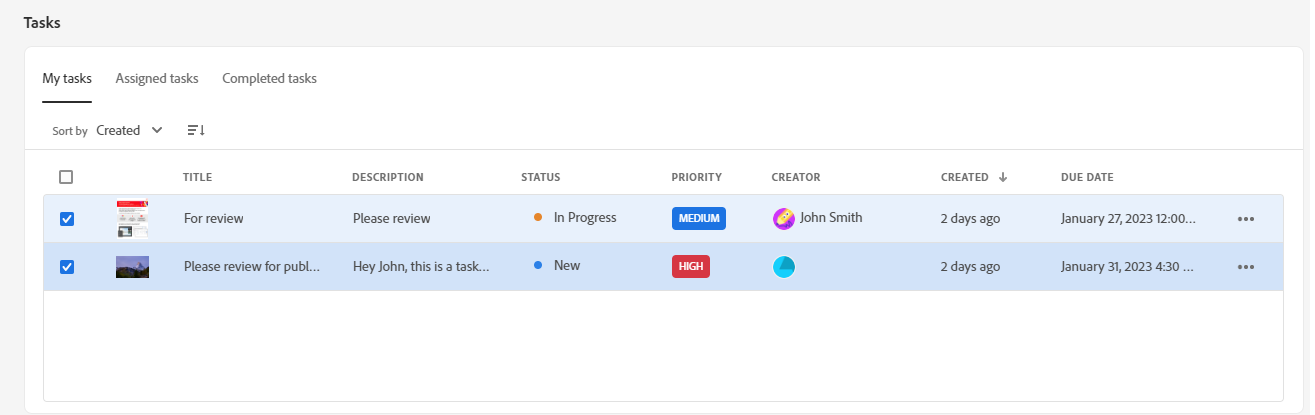
Task: Click the orange In Progress status dot
Action: pyautogui.click(x=538, y=217)
